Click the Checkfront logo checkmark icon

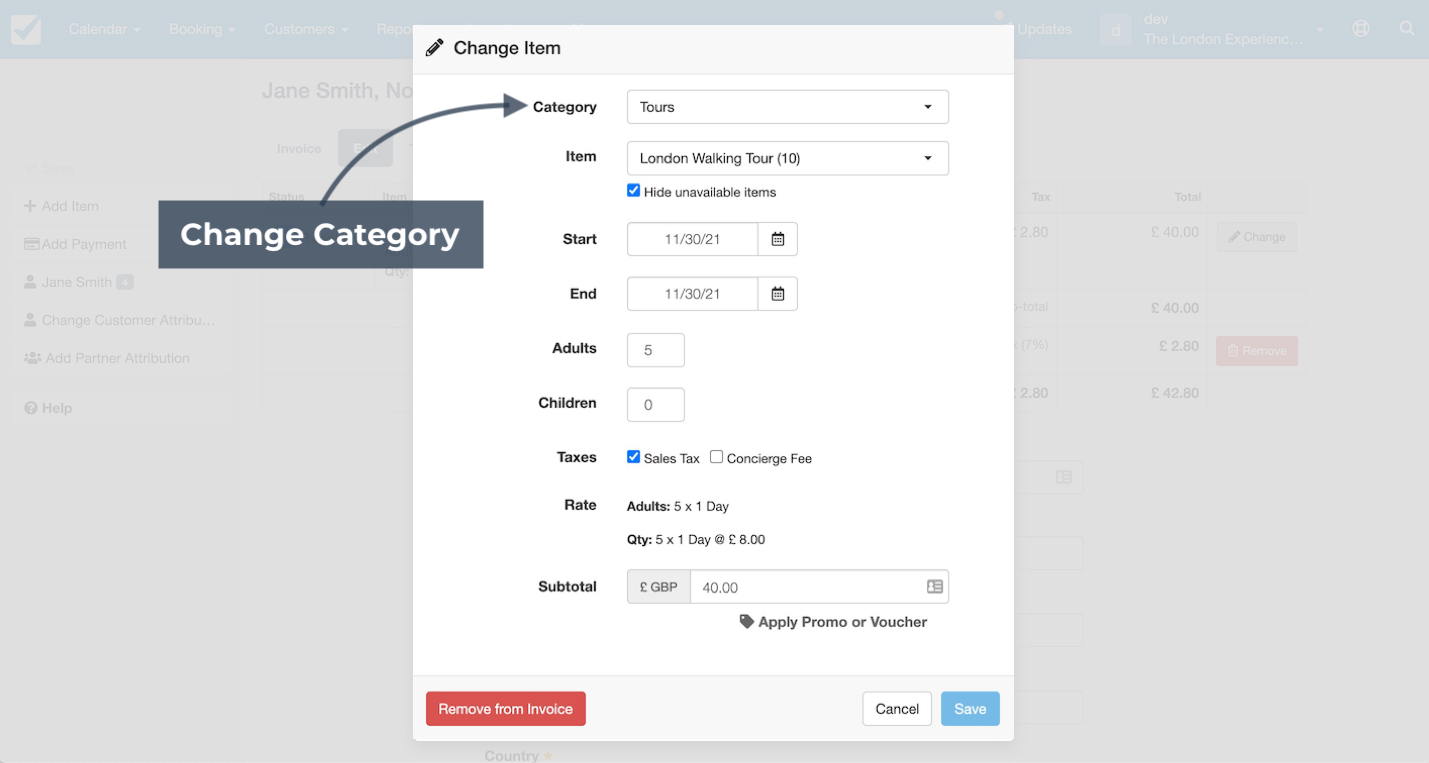(26, 29)
